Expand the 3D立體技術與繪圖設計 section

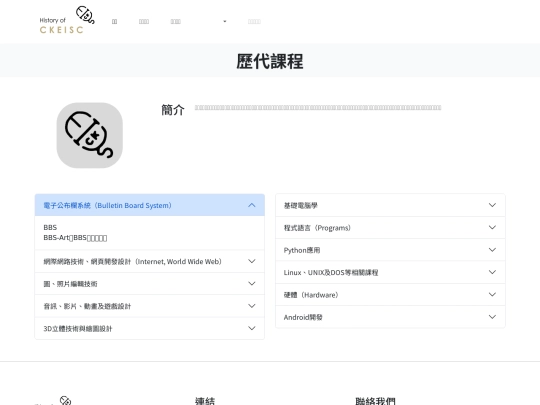[x=150, y=329]
